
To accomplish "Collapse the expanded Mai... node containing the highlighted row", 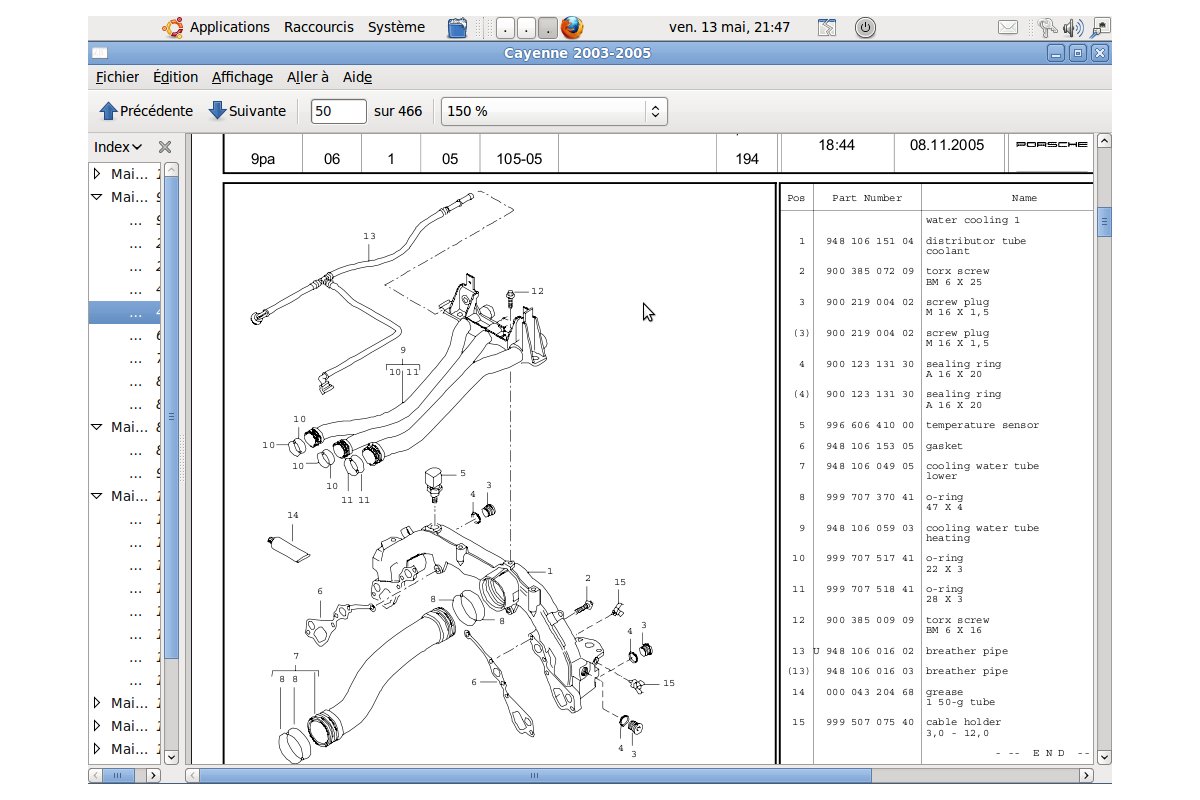I will pyautogui.click(x=97, y=197).
